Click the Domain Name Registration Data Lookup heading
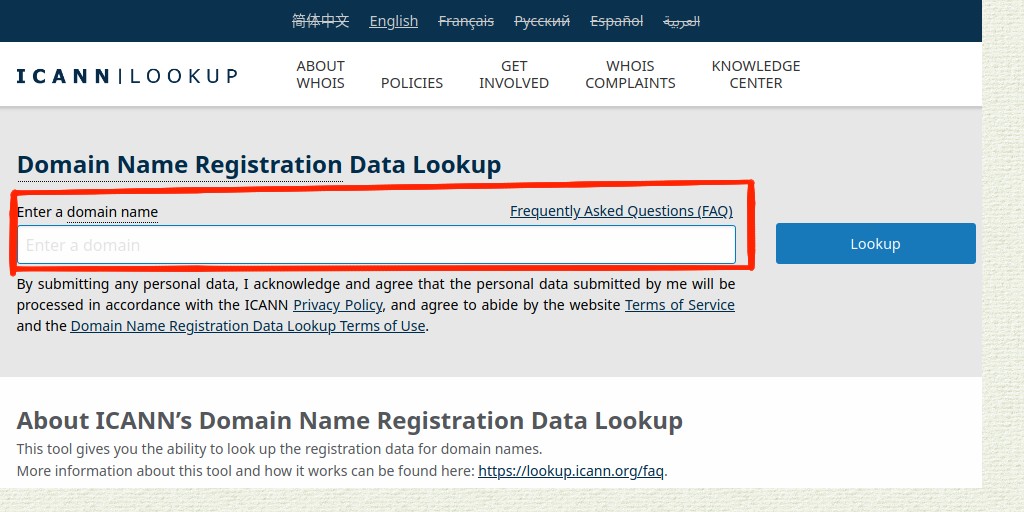Viewport: 1024px width, 512px height. click(259, 165)
